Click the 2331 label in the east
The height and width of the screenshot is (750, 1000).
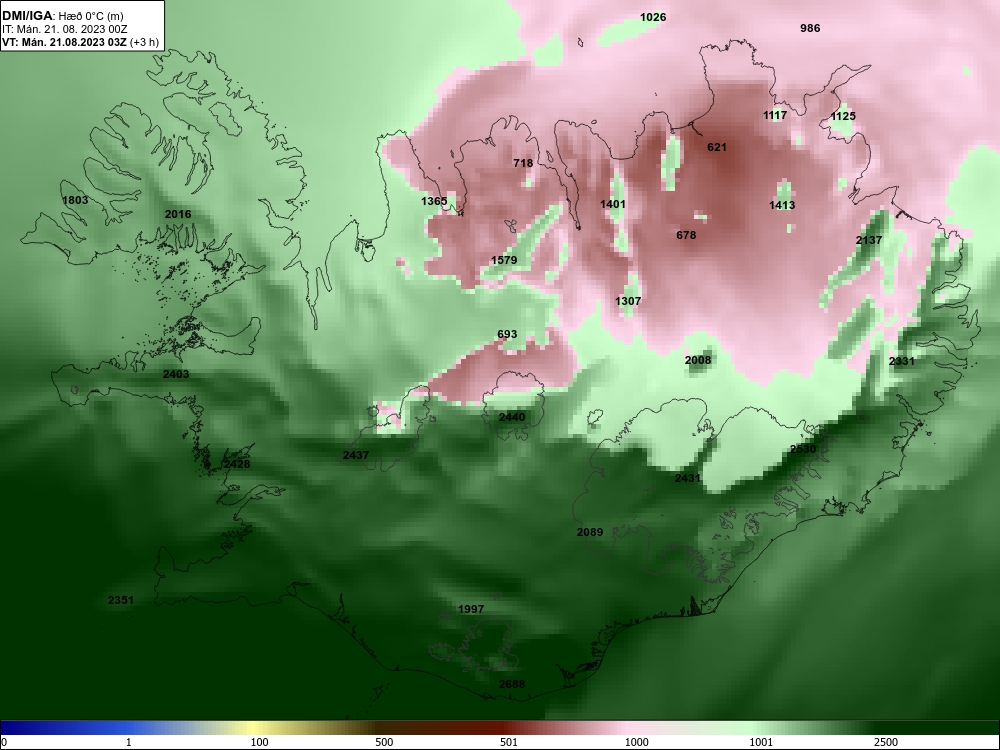(x=902, y=362)
